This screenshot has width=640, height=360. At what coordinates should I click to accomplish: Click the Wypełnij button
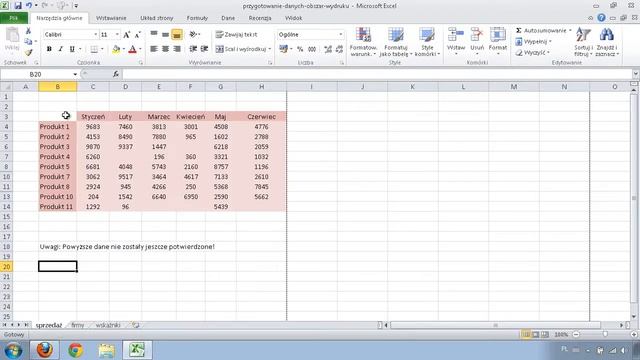[533, 42]
